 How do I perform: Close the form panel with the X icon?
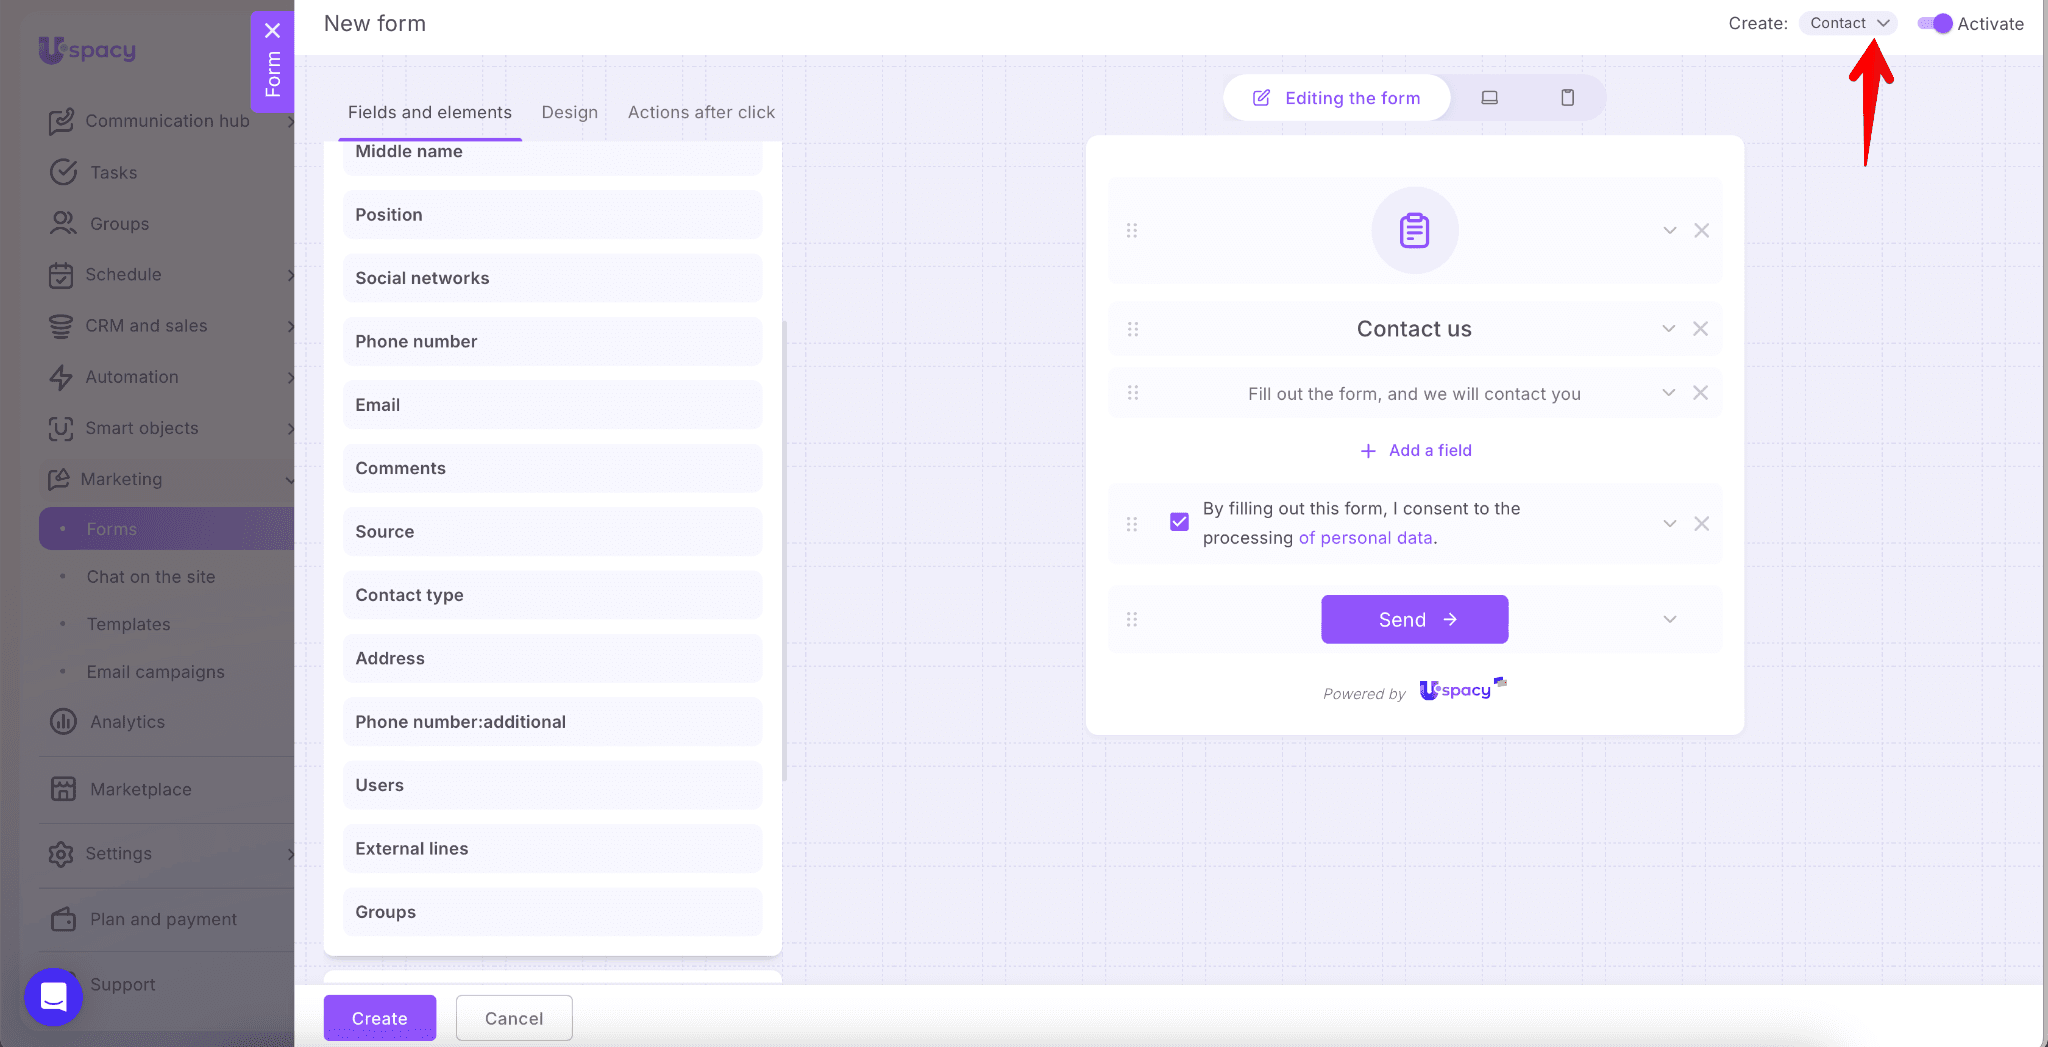coord(272,30)
